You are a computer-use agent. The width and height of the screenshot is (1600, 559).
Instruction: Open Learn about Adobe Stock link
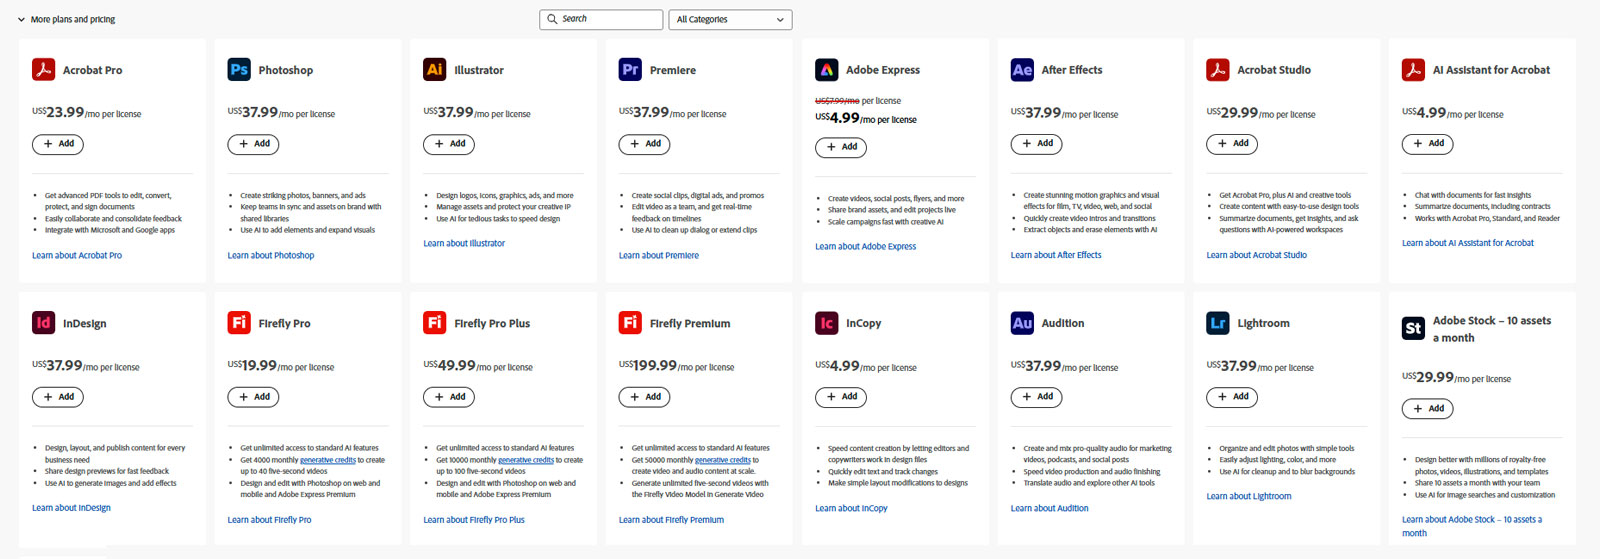(1472, 526)
